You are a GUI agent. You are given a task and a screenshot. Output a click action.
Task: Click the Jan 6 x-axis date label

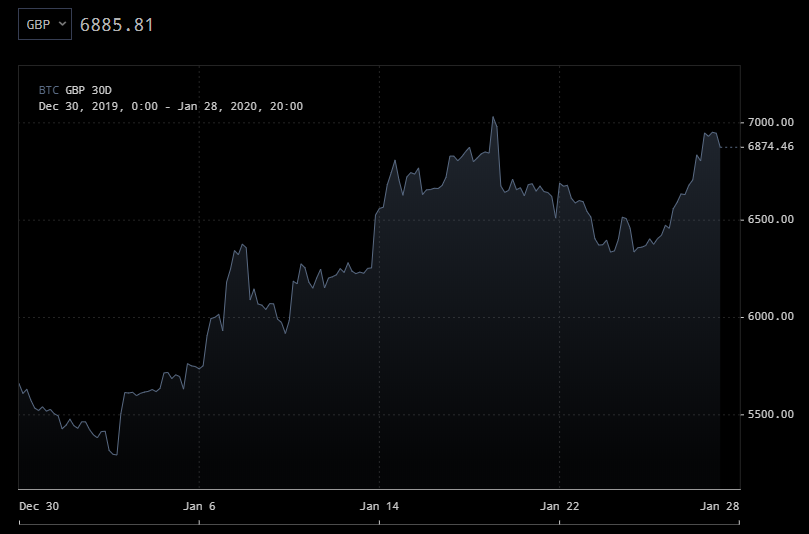(x=199, y=506)
